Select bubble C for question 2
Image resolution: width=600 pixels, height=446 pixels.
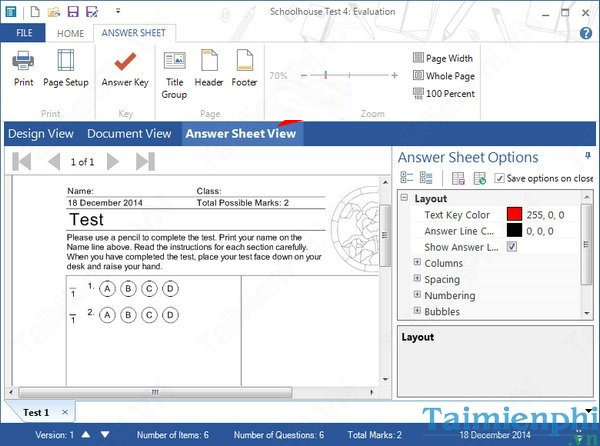149,315
